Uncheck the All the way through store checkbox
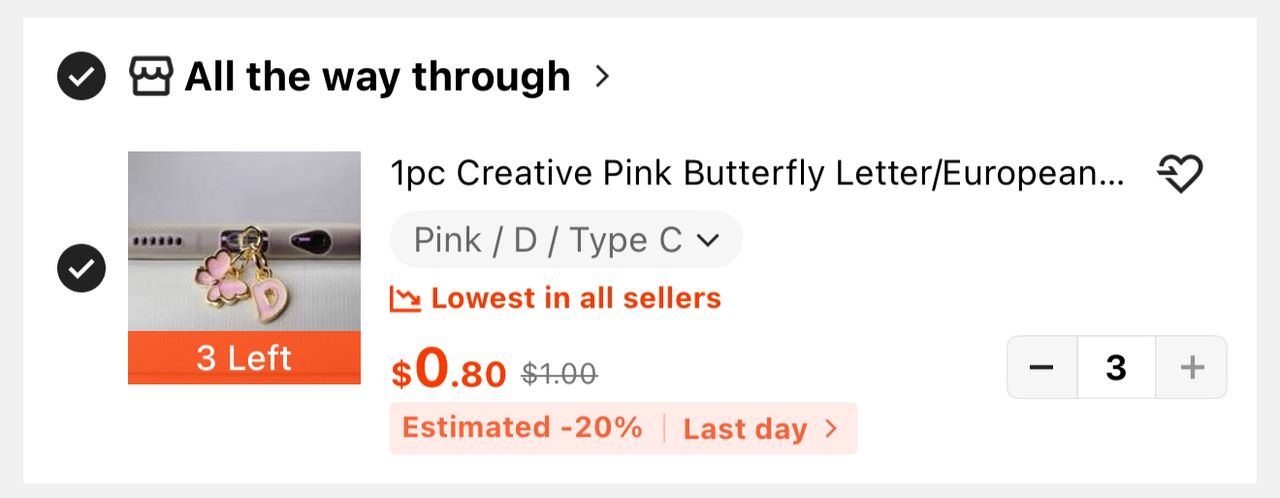 coord(82,76)
